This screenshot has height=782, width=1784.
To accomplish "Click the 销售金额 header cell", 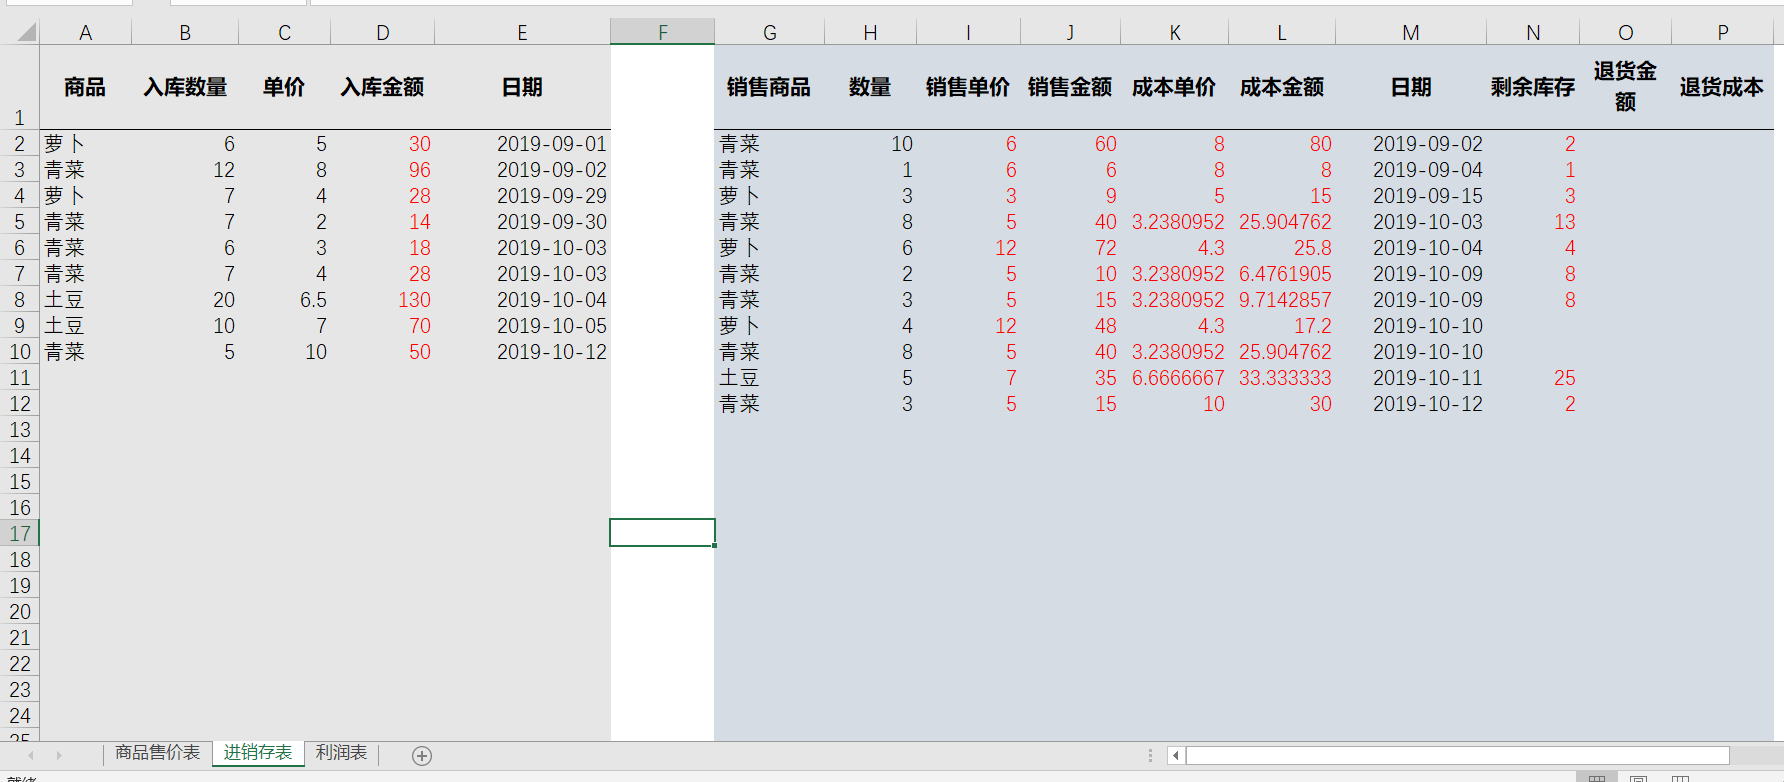I will (x=1070, y=87).
